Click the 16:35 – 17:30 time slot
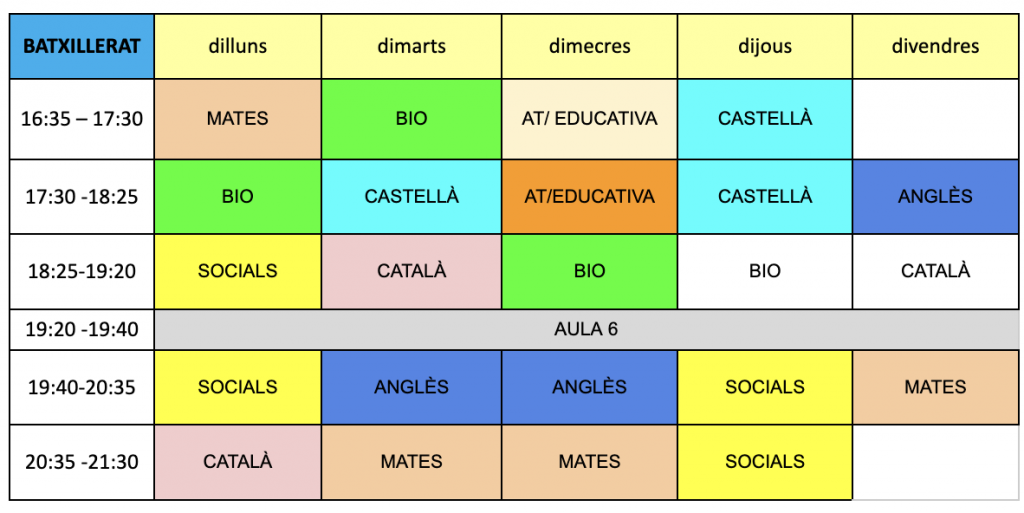1024x513 pixels. pos(82,119)
